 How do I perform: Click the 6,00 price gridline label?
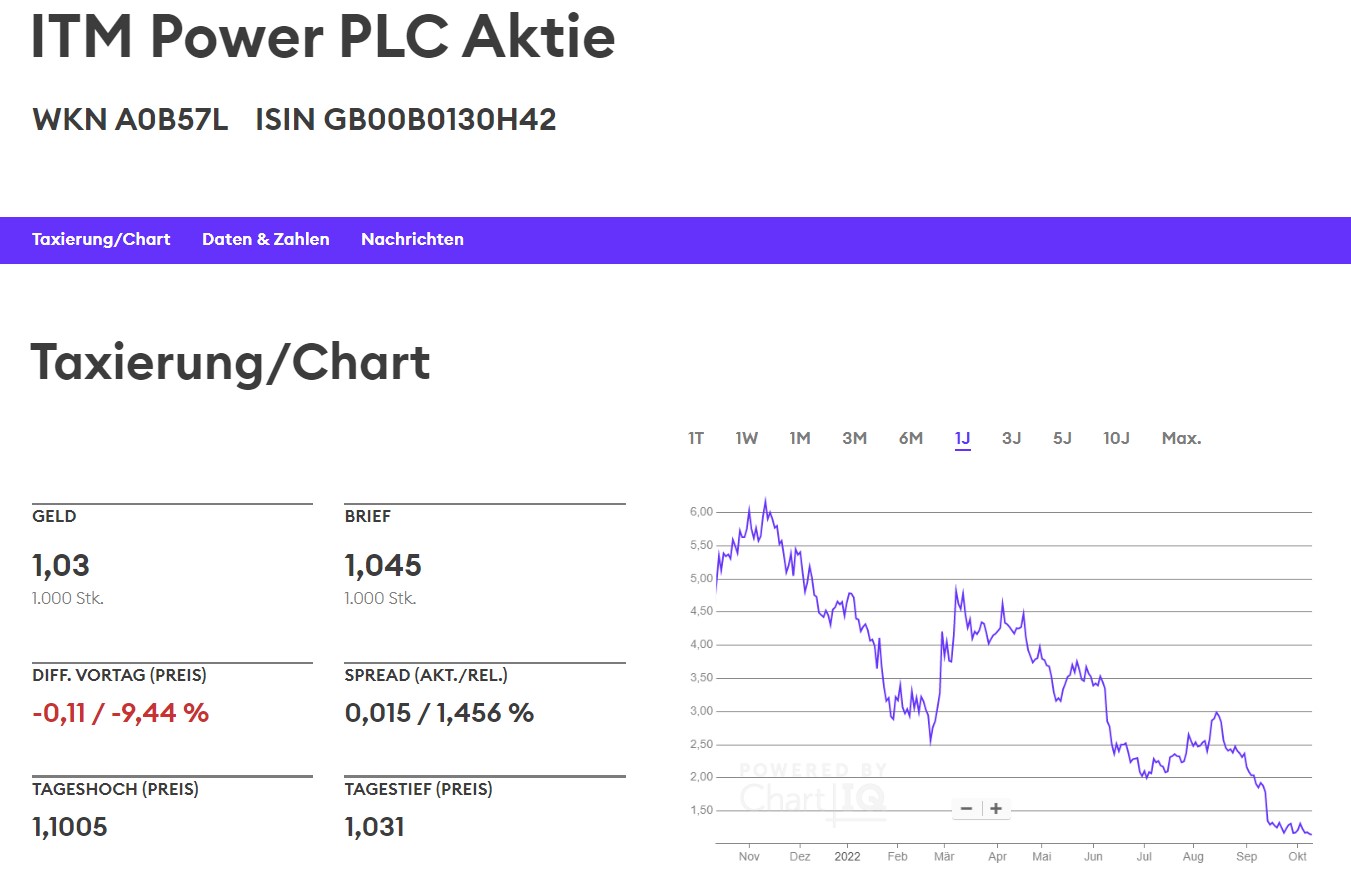tap(700, 512)
